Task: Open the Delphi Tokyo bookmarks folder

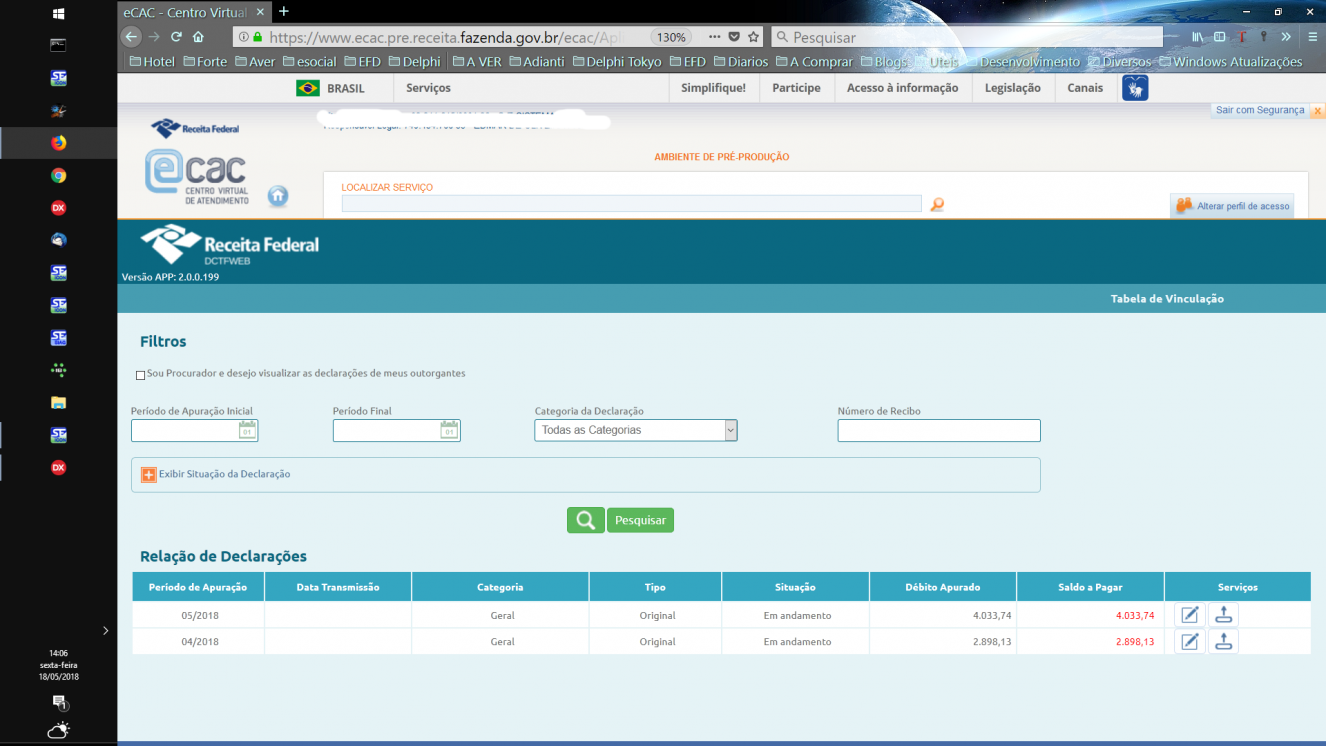Action: coord(616,62)
